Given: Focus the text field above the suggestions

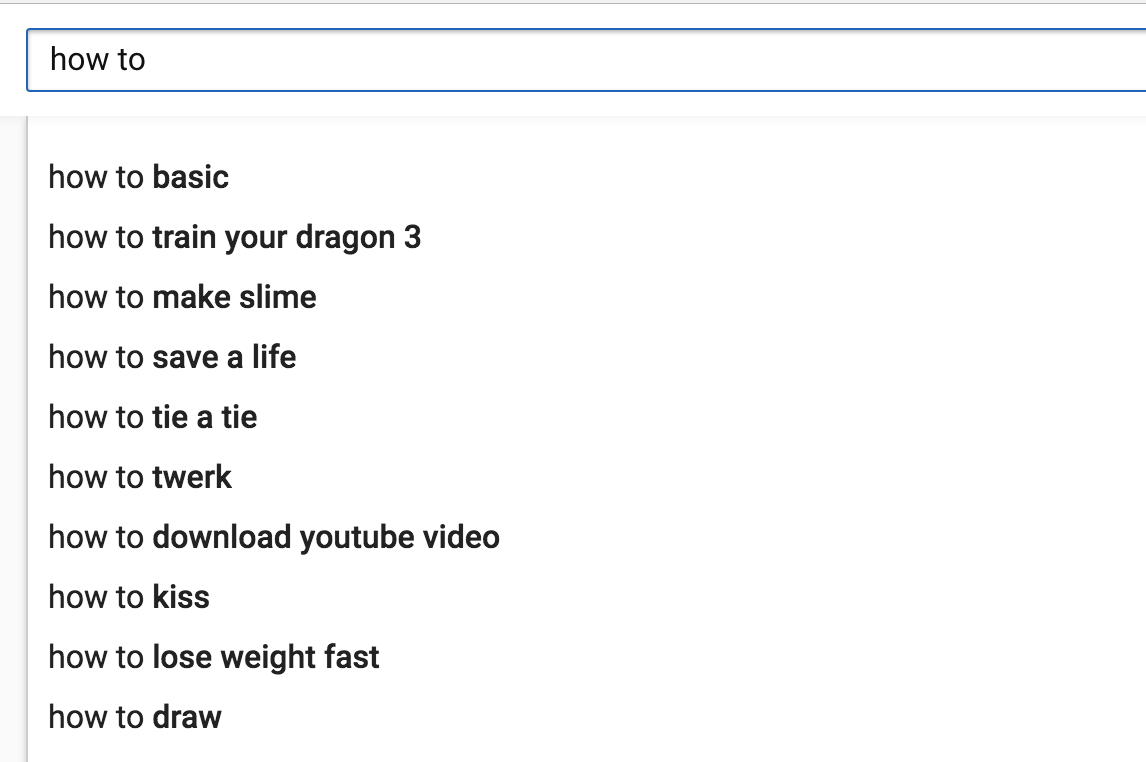Looking at the screenshot, I should (580, 60).
